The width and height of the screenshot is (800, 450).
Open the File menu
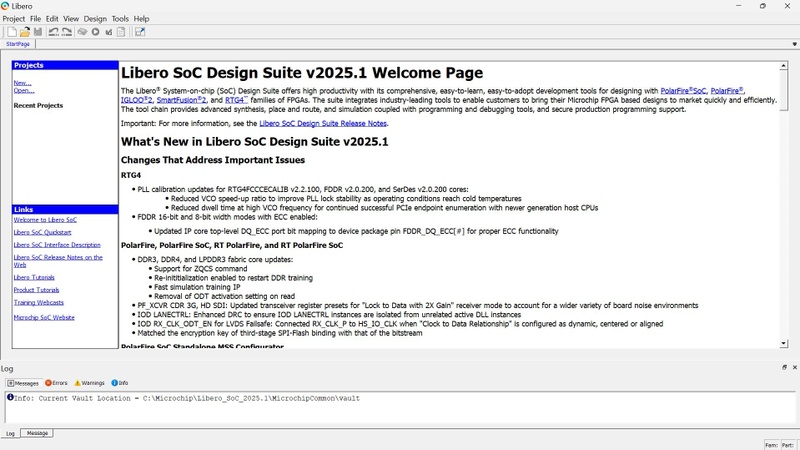[x=35, y=18]
